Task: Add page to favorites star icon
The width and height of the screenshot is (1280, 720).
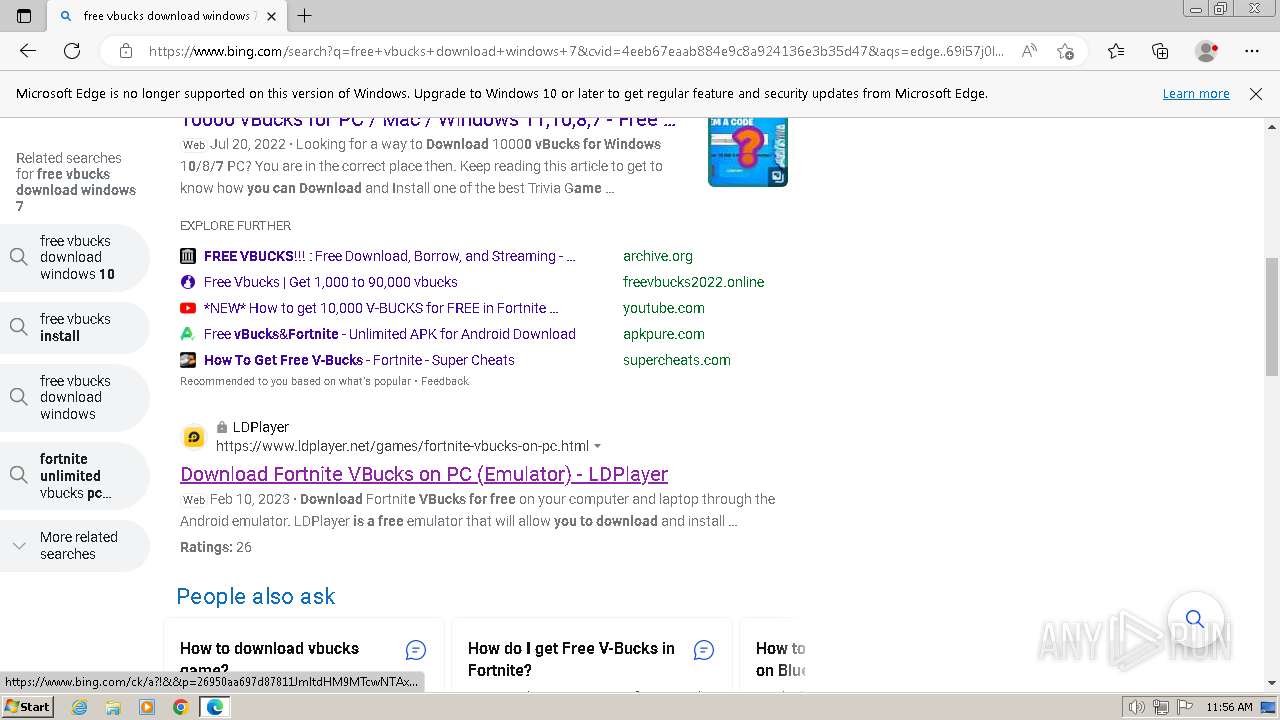Action: click(1065, 51)
